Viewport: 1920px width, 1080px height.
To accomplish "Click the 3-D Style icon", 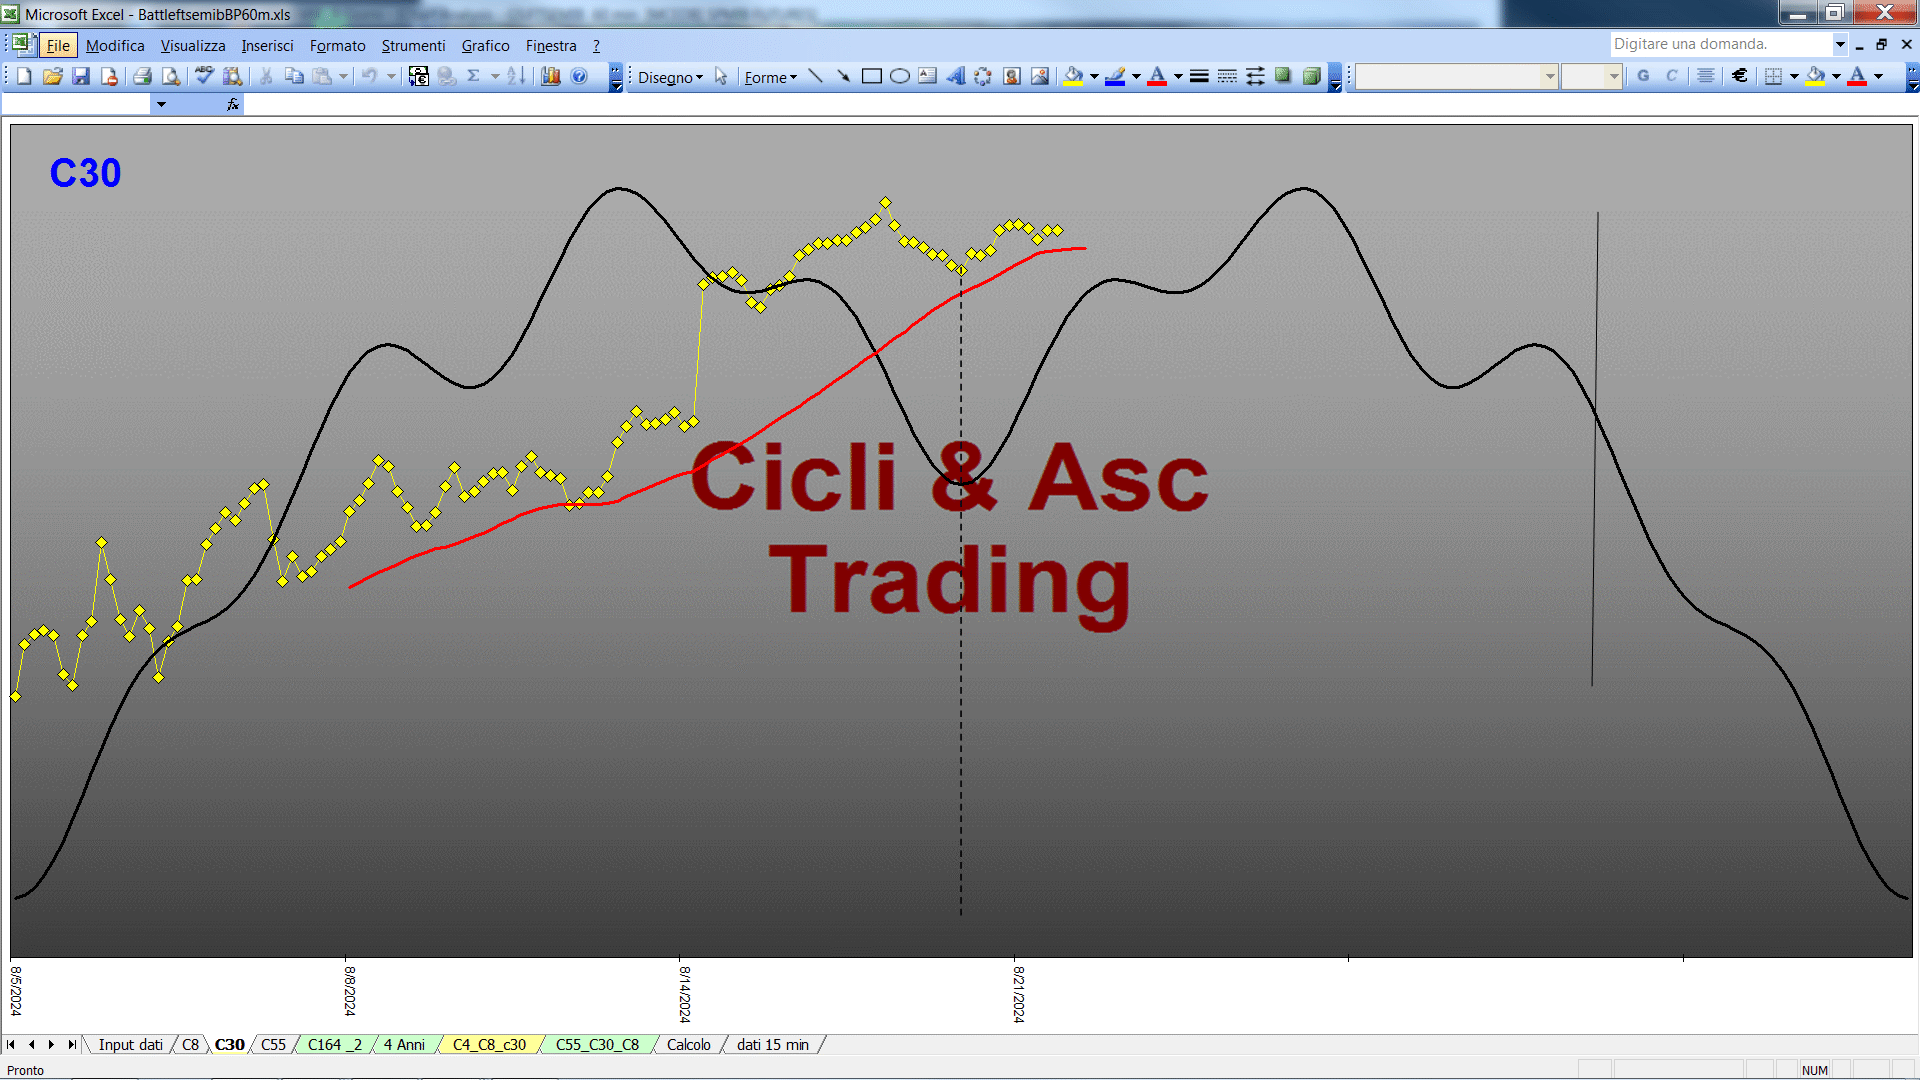I will pyautogui.click(x=1311, y=76).
